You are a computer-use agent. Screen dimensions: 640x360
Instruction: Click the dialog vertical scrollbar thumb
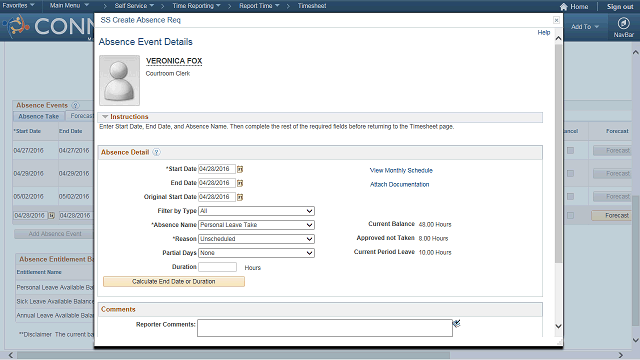(x=558, y=153)
